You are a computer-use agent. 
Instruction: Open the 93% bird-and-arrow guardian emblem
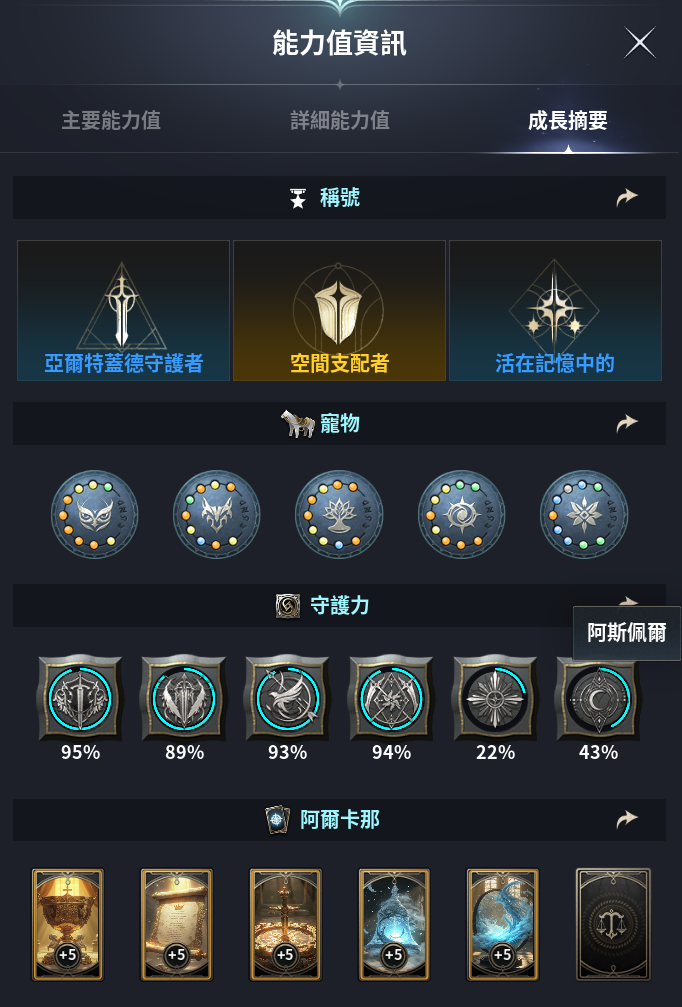[287, 698]
